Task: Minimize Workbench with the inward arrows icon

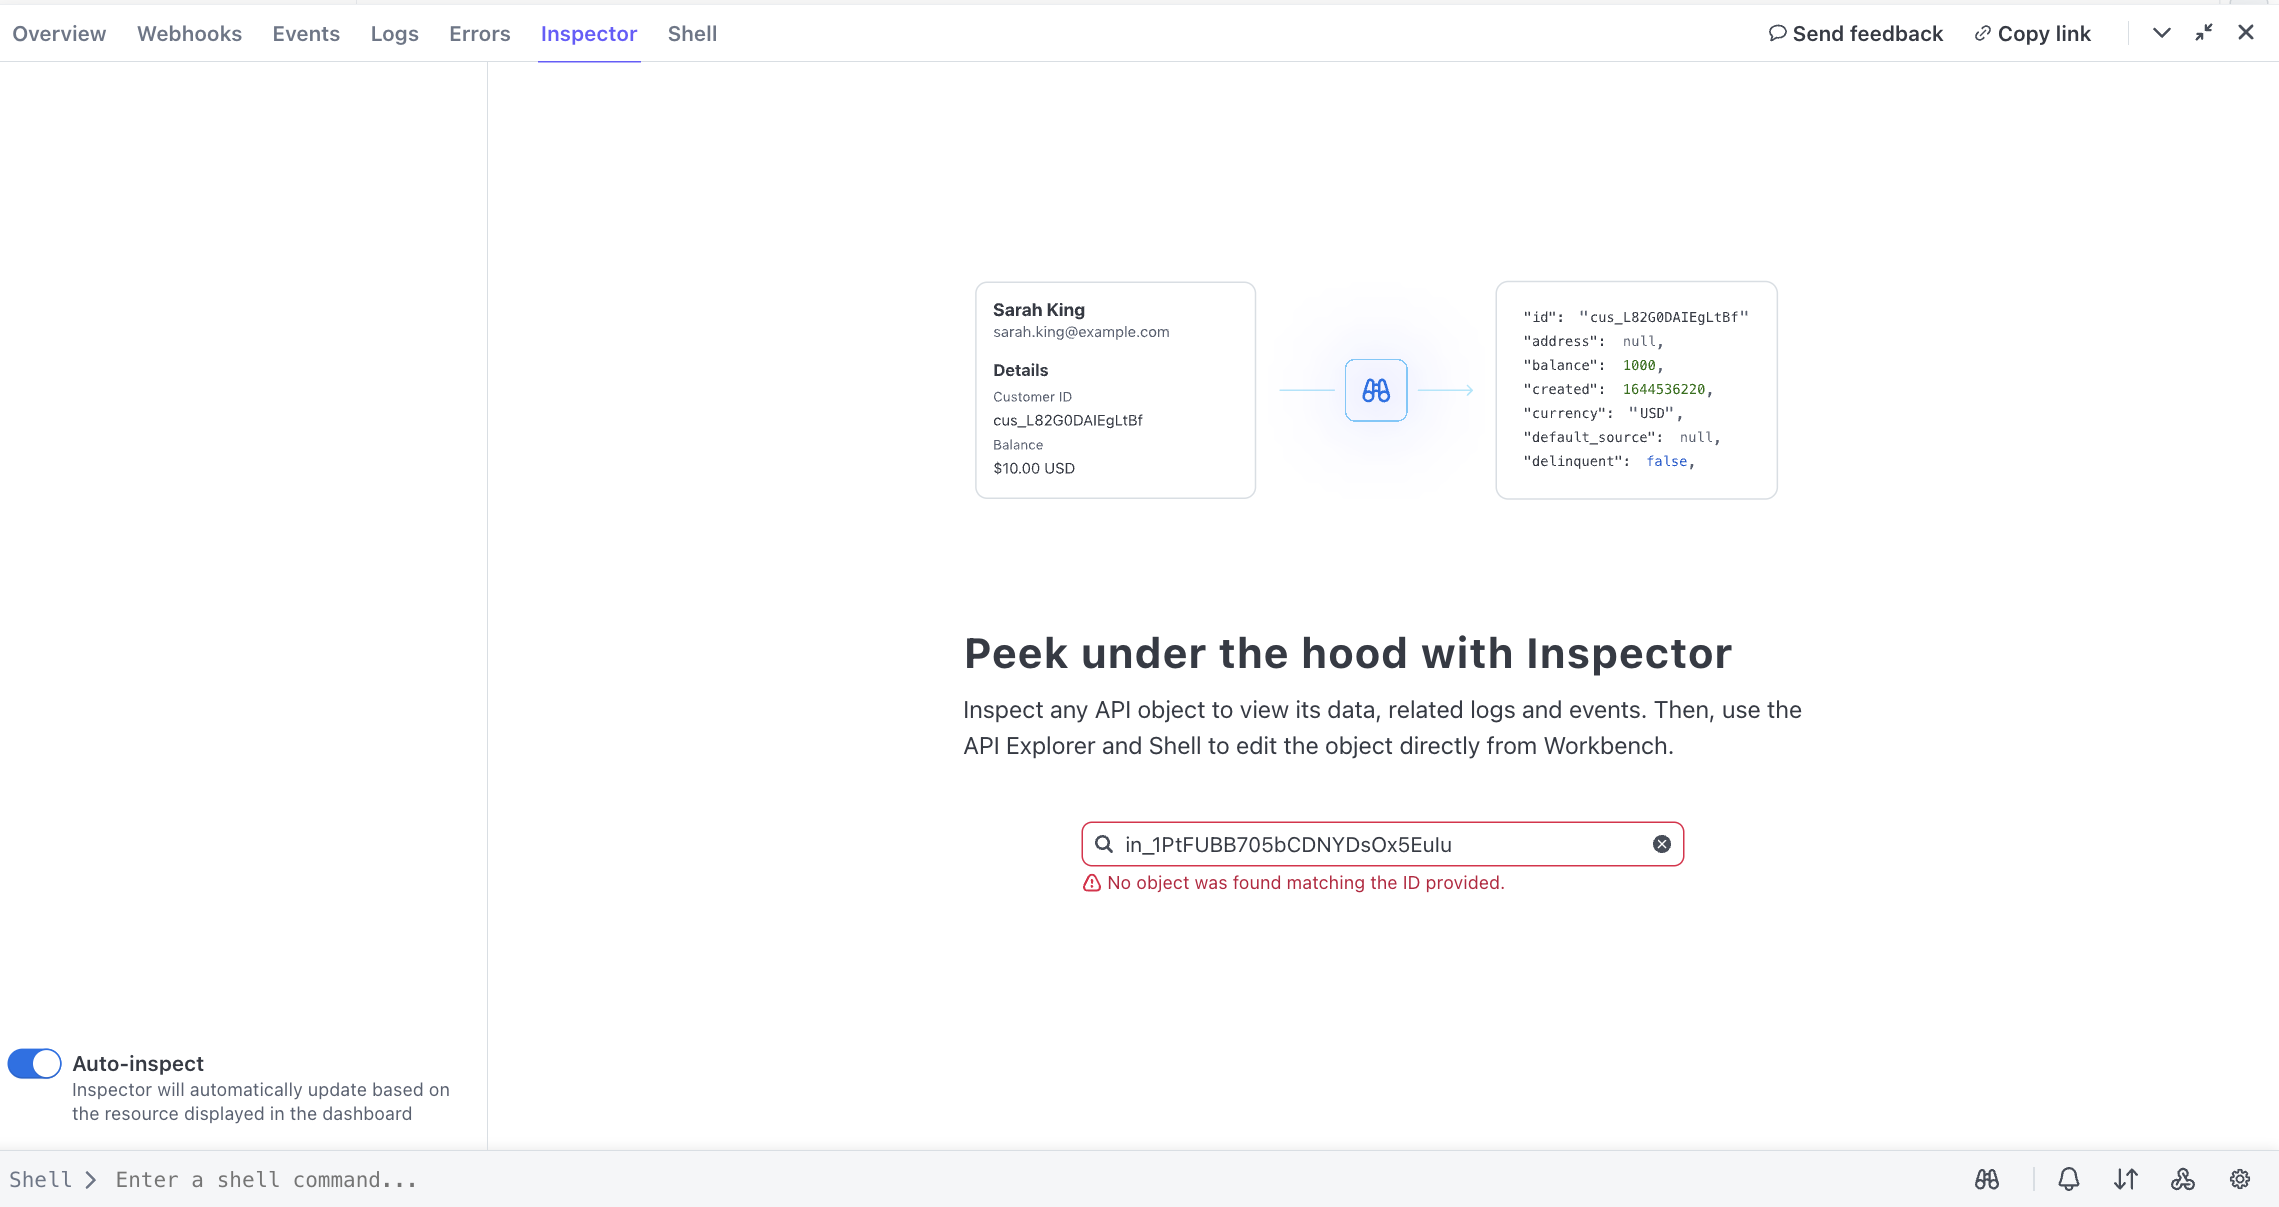Action: point(2204,33)
